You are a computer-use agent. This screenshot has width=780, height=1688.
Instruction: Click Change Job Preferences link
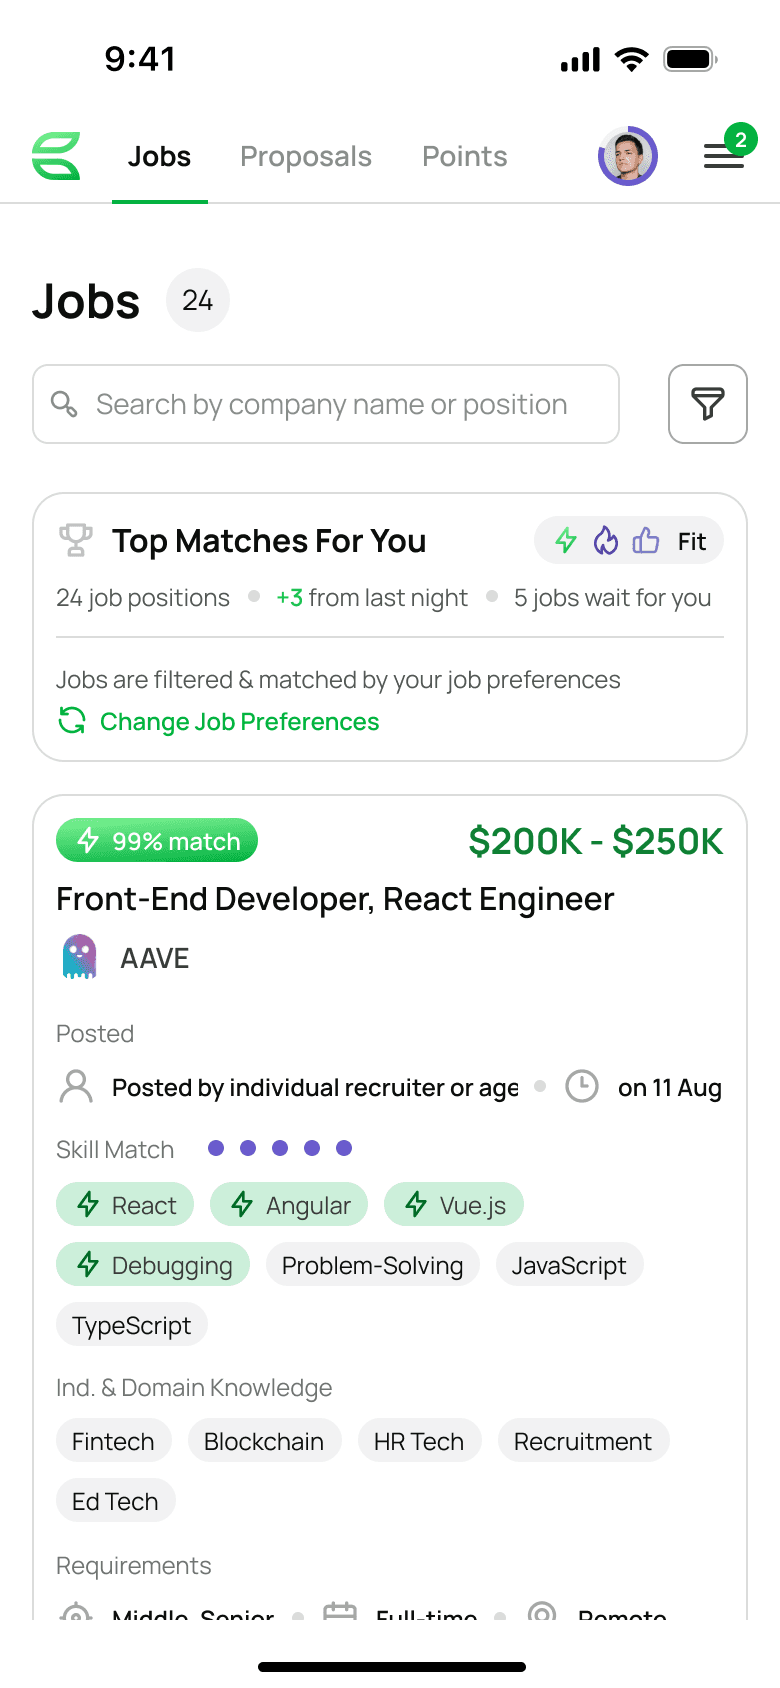(240, 721)
